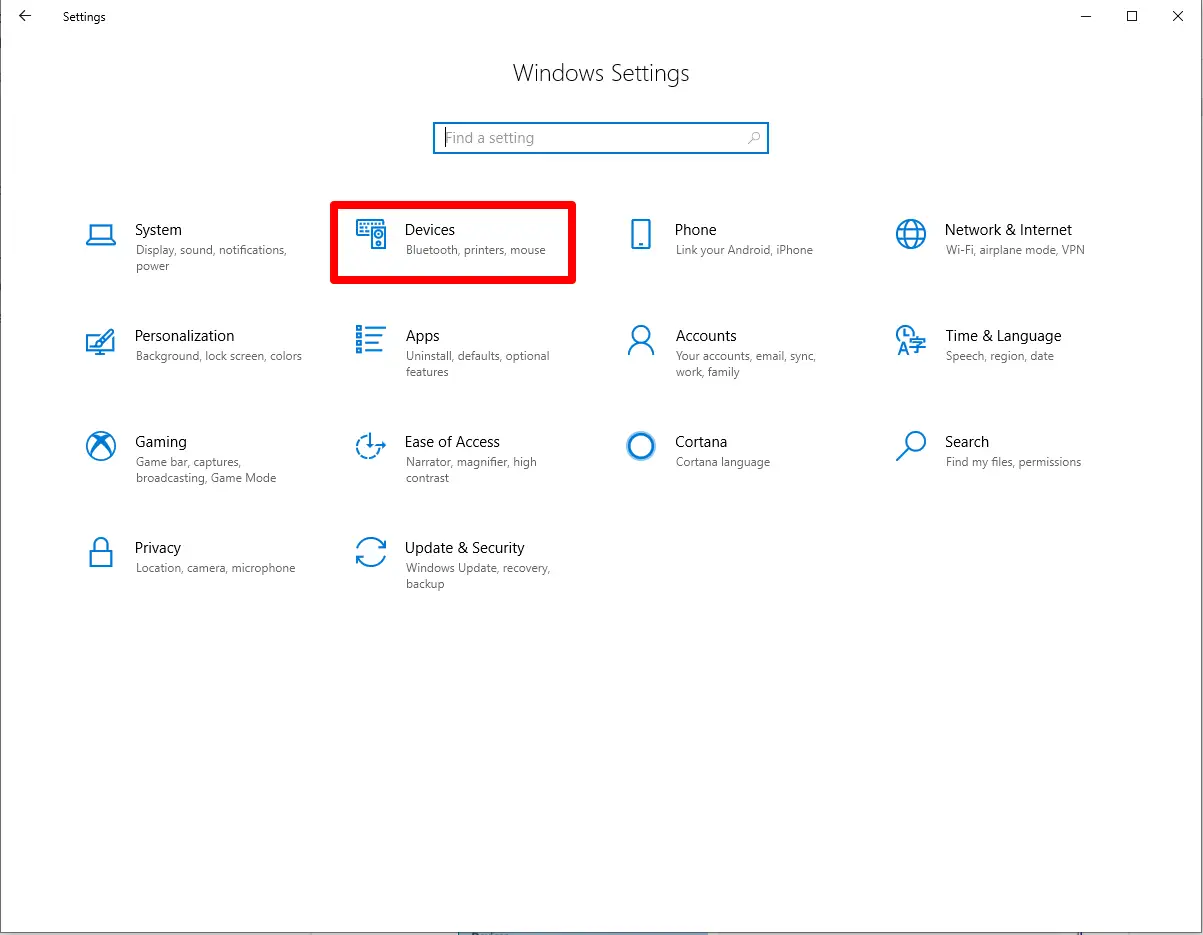This screenshot has height=935, width=1203.
Task: Open the Privacy lock icon
Action: (x=101, y=552)
